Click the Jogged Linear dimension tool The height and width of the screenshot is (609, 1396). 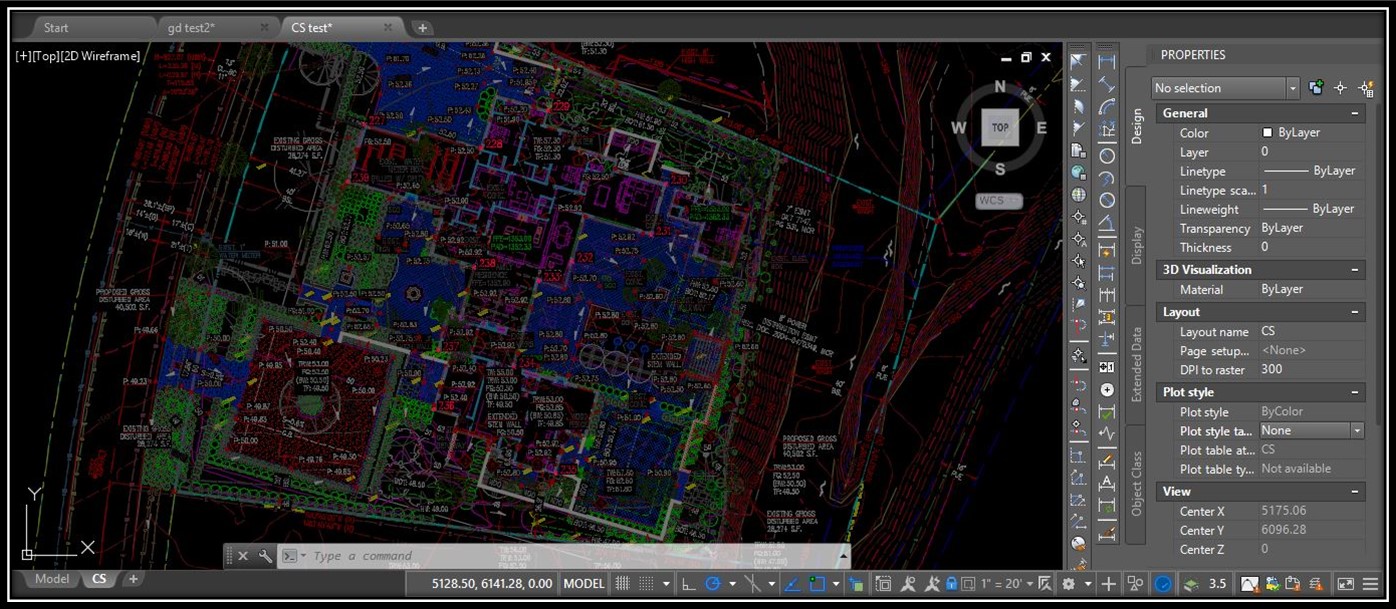(1107, 434)
